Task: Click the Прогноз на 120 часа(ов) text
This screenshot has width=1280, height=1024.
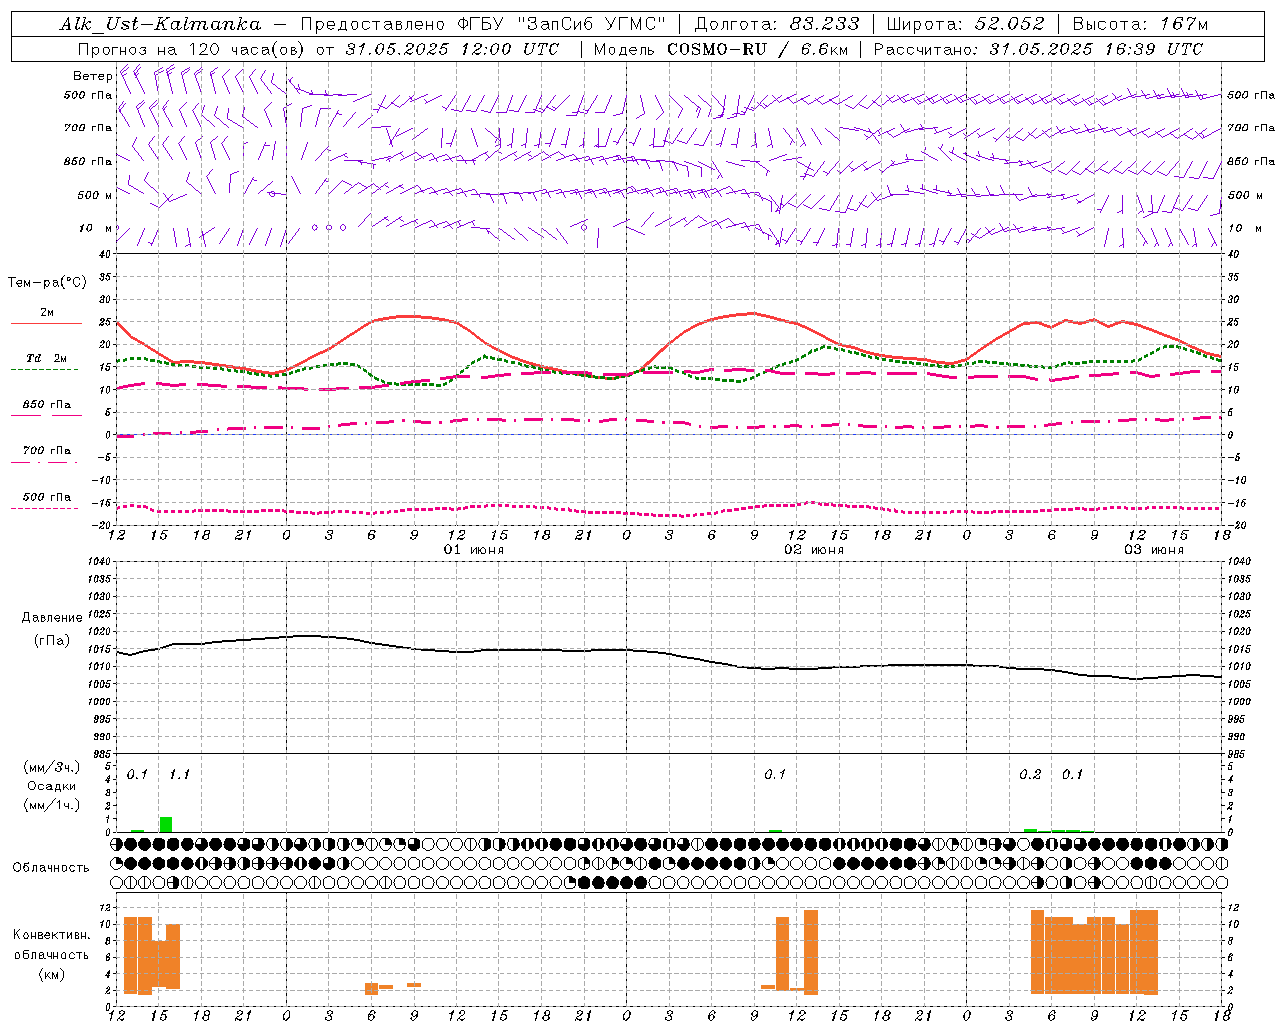Action: (x=192, y=49)
